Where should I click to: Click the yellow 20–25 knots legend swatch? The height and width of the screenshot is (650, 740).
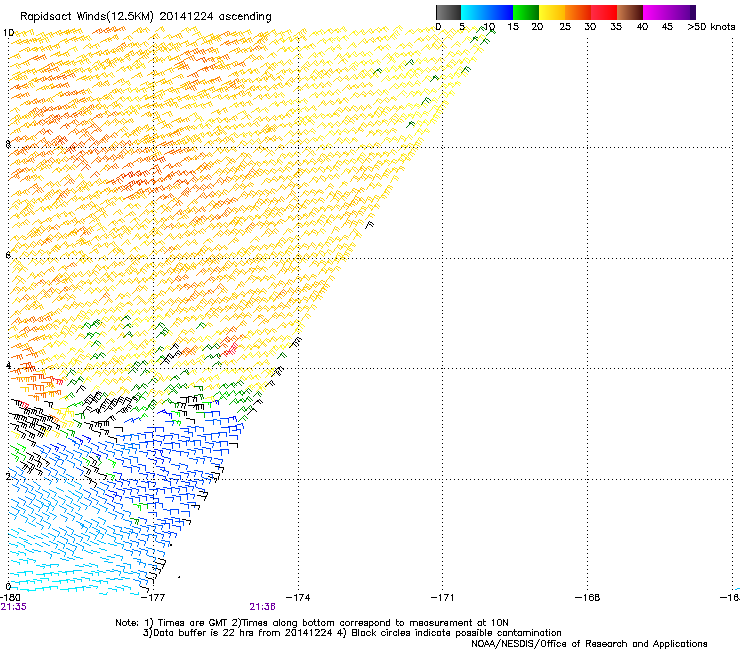tap(552, 12)
